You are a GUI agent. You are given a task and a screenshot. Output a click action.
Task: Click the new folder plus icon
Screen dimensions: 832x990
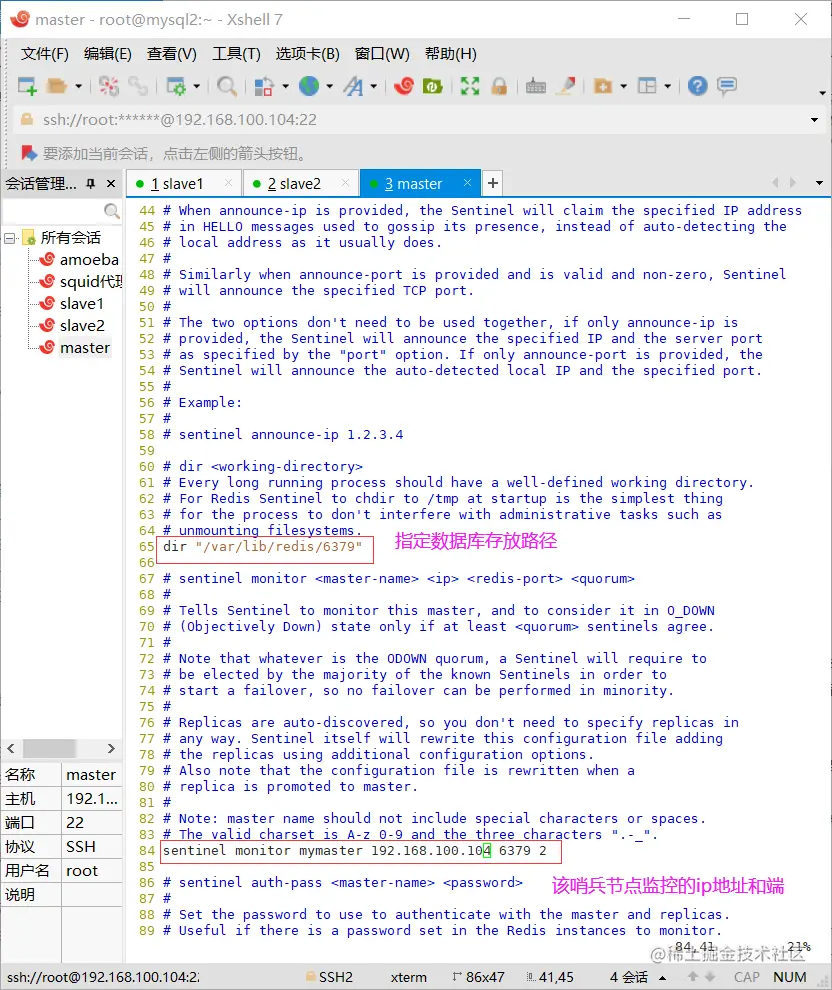pos(603,86)
